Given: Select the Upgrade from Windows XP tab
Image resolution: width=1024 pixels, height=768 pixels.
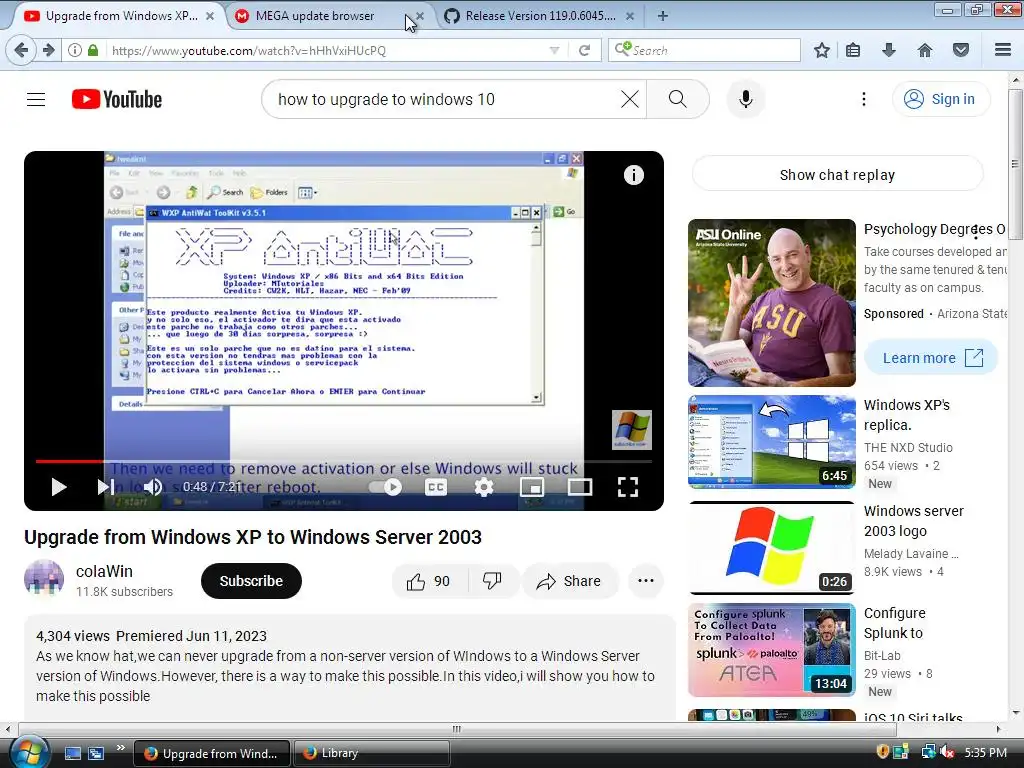Looking at the screenshot, I should tap(121, 16).
